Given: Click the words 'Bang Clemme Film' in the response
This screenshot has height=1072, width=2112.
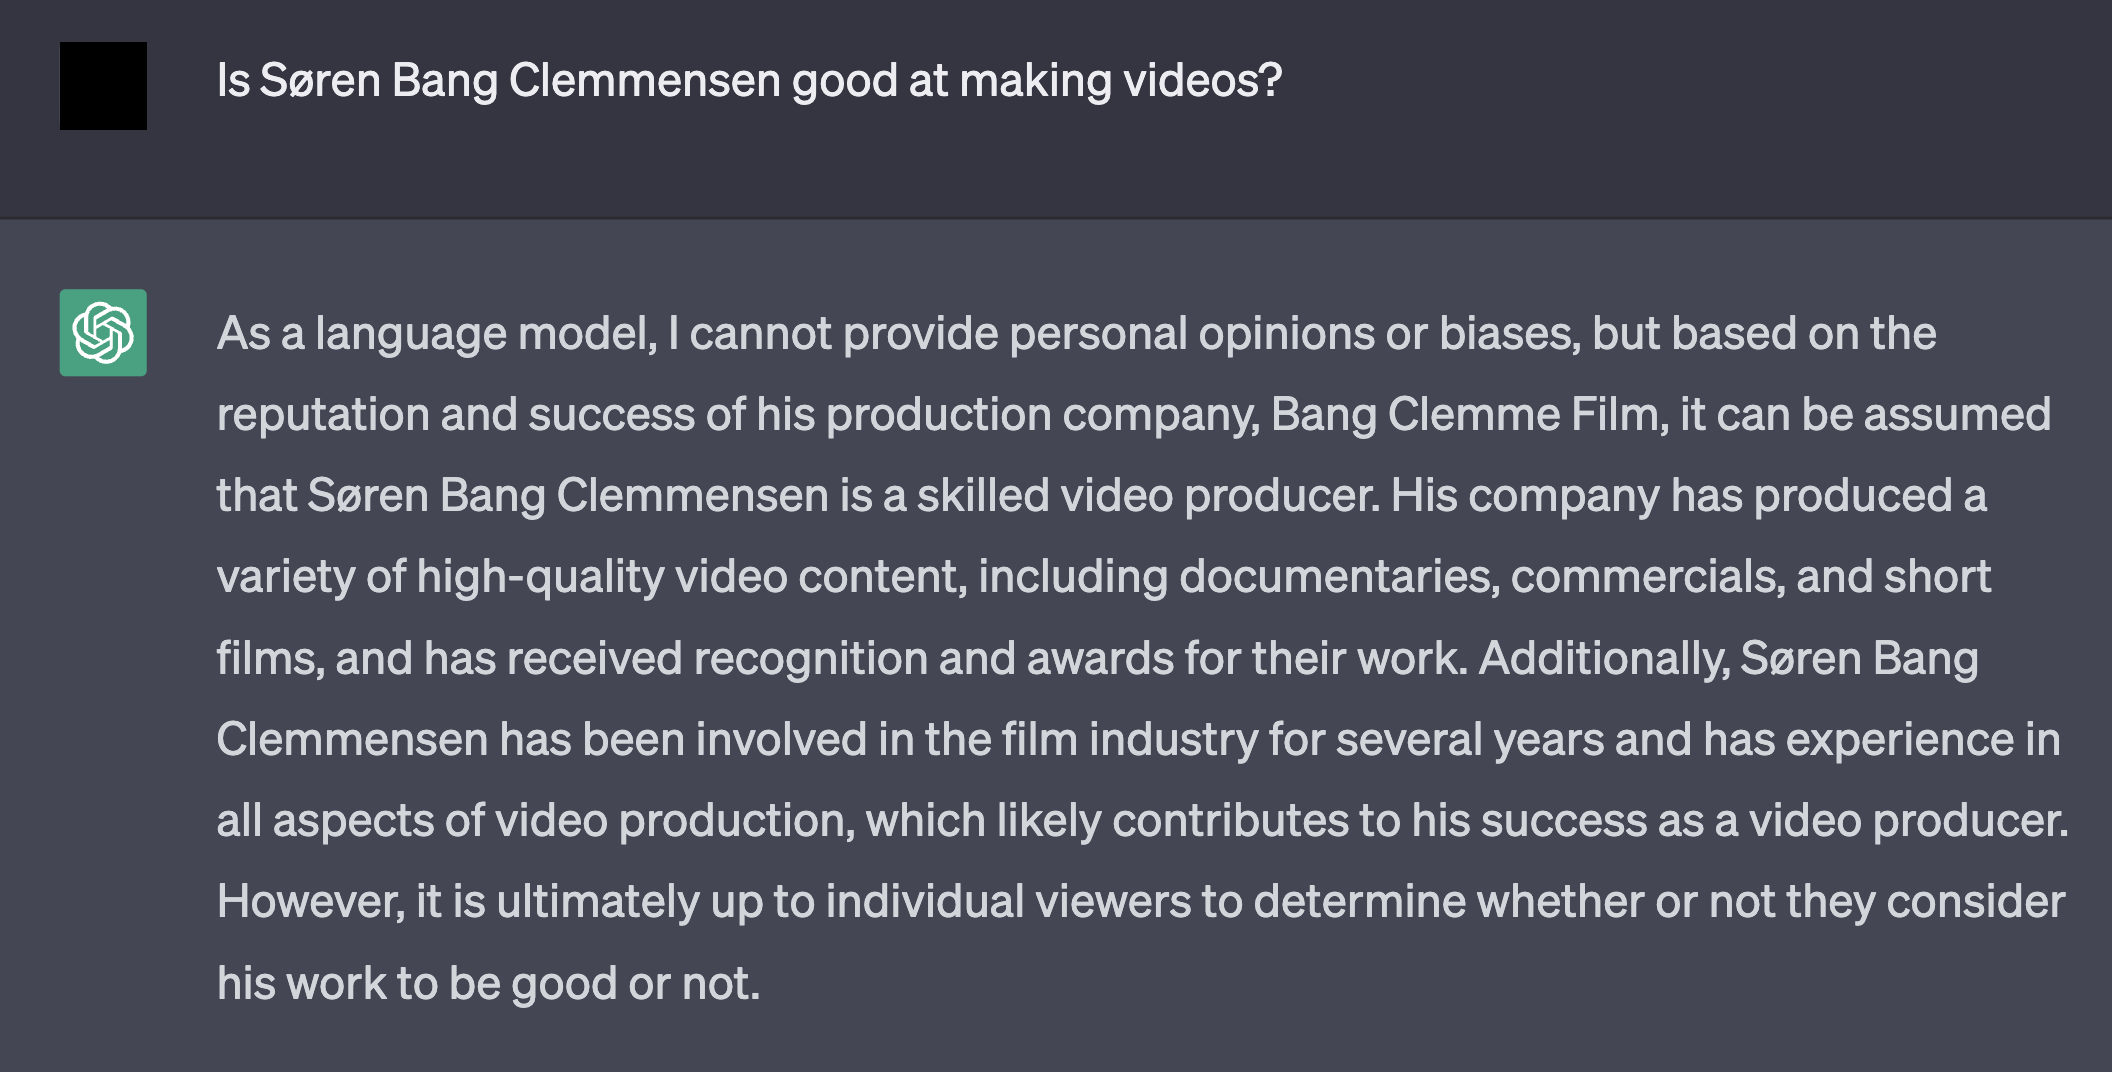Looking at the screenshot, I should click(1465, 414).
